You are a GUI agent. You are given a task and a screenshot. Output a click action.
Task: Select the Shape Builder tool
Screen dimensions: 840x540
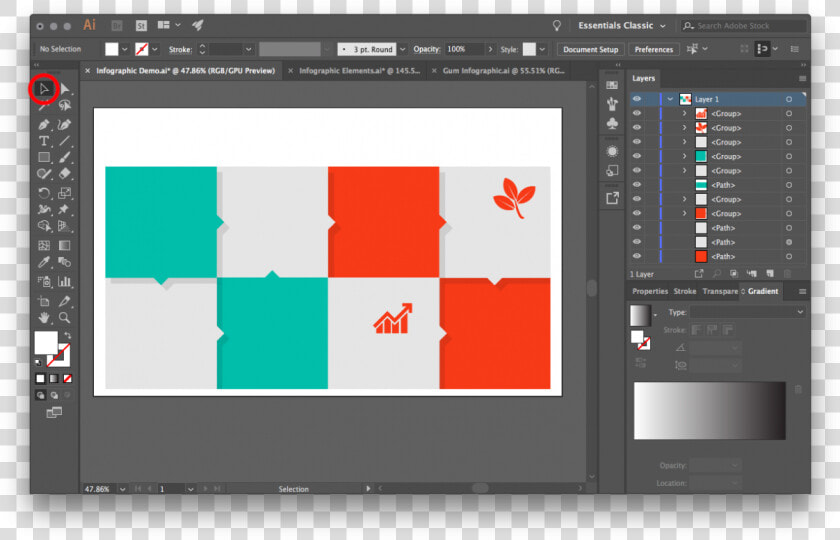click(x=44, y=226)
